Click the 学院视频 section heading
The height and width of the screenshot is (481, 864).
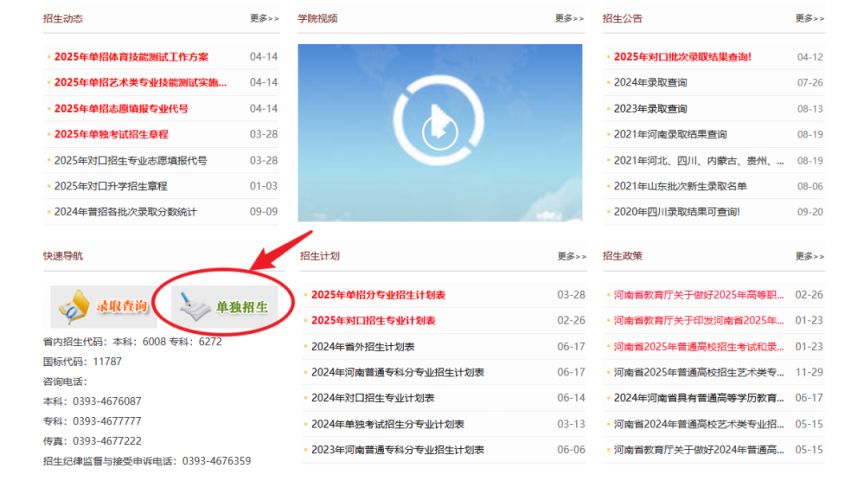click(x=317, y=18)
